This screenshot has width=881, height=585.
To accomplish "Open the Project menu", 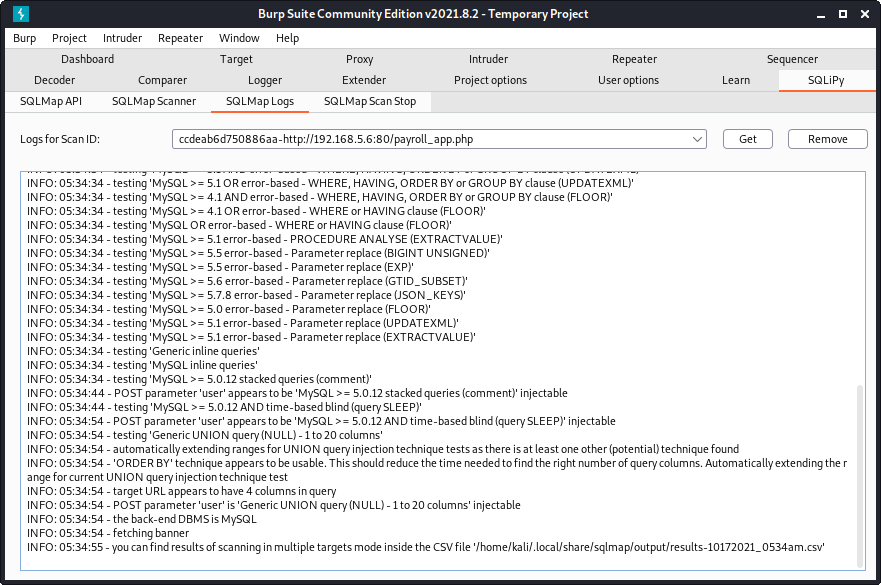I will pyautogui.click(x=69, y=38).
